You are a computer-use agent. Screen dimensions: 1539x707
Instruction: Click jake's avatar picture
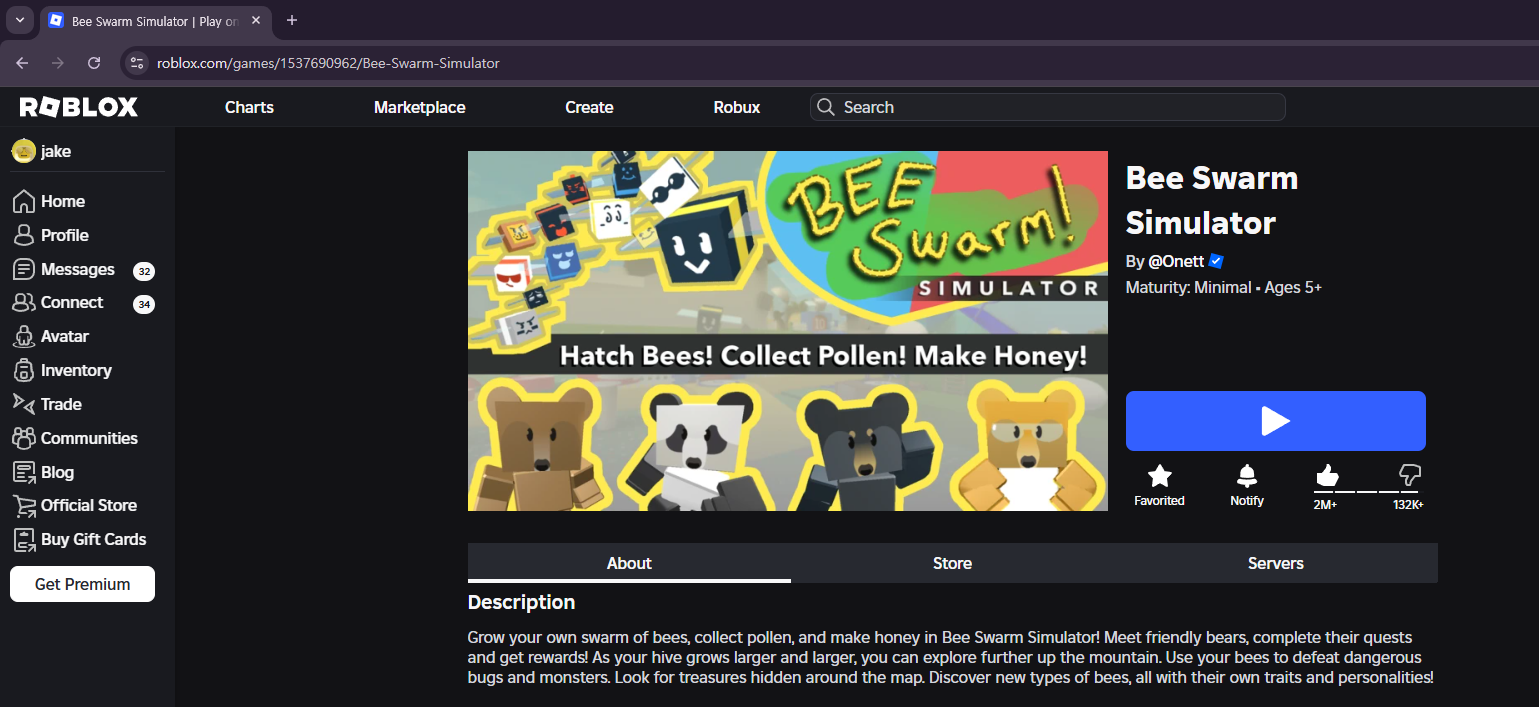pos(23,151)
